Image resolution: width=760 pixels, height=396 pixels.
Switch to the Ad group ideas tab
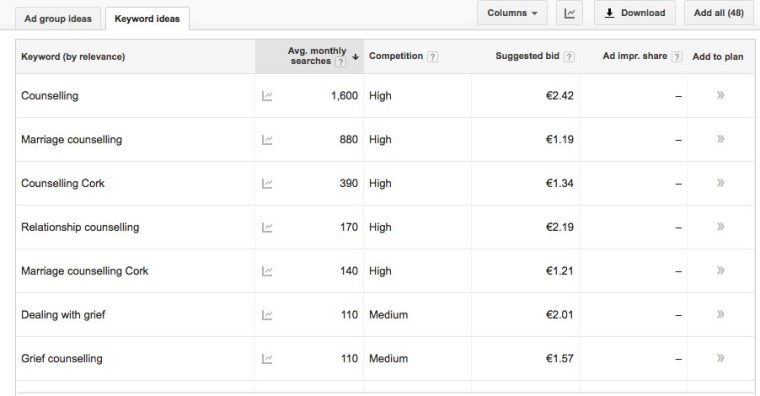coord(58,19)
